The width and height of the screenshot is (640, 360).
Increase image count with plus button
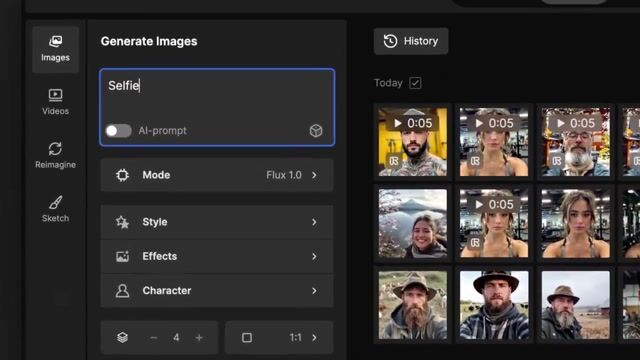coord(199,338)
